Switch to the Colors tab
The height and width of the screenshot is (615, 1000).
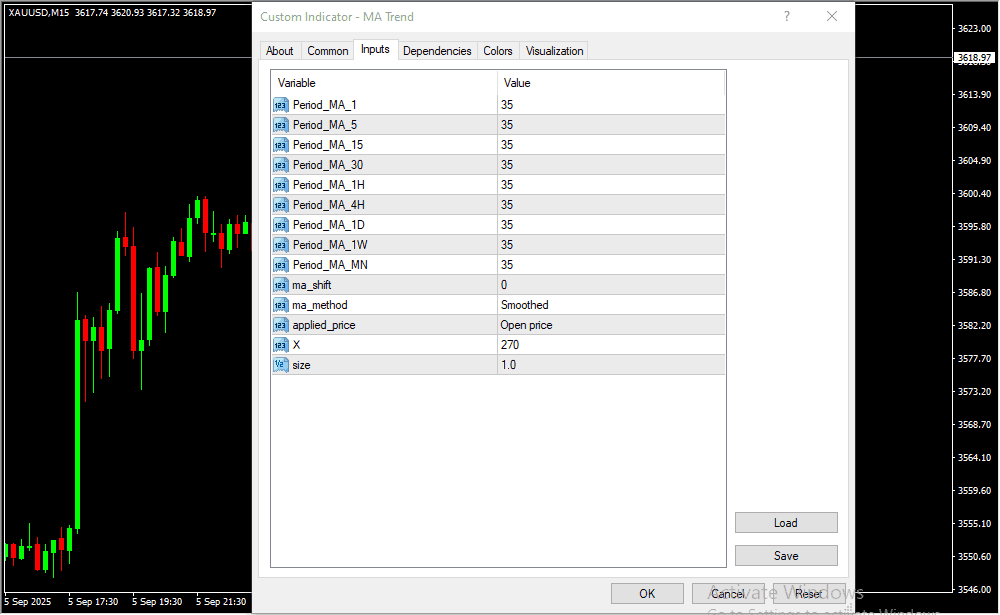coord(497,51)
